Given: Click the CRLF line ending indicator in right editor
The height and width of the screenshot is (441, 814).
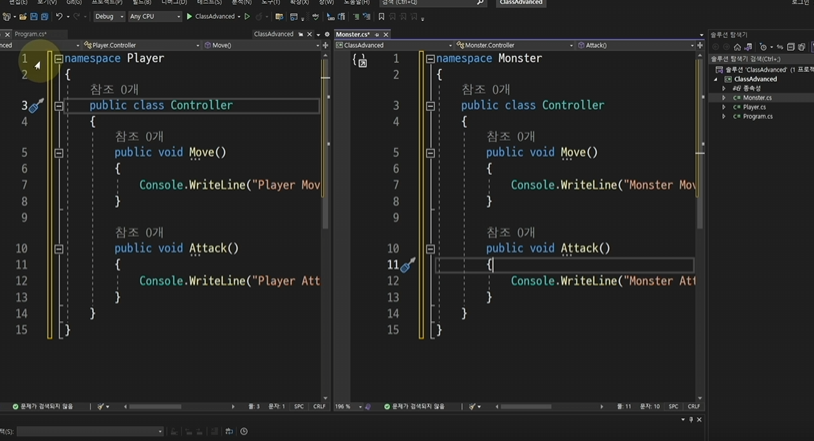Looking at the screenshot, I should point(693,407).
